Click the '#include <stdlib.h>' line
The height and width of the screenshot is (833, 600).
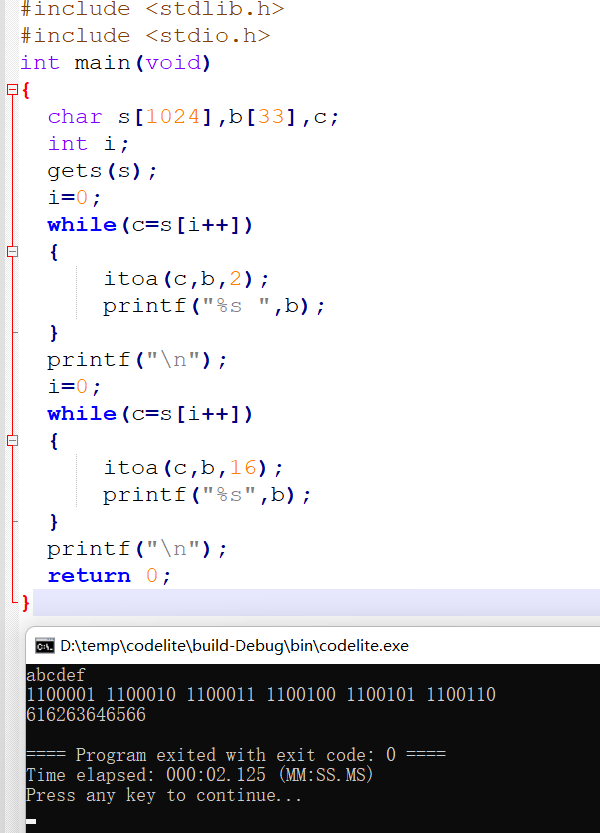[153, 9]
